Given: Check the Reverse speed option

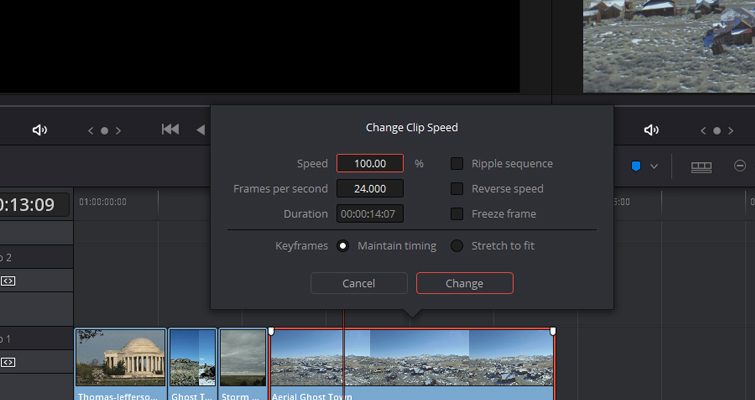Looking at the screenshot, I should click(x=457, y=189).
